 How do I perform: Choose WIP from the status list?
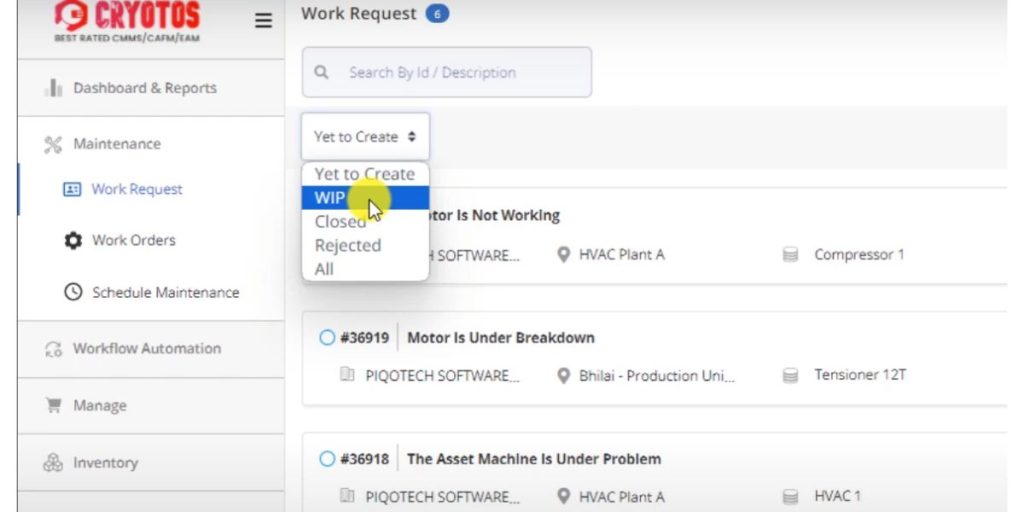click(x=330, y=198)
